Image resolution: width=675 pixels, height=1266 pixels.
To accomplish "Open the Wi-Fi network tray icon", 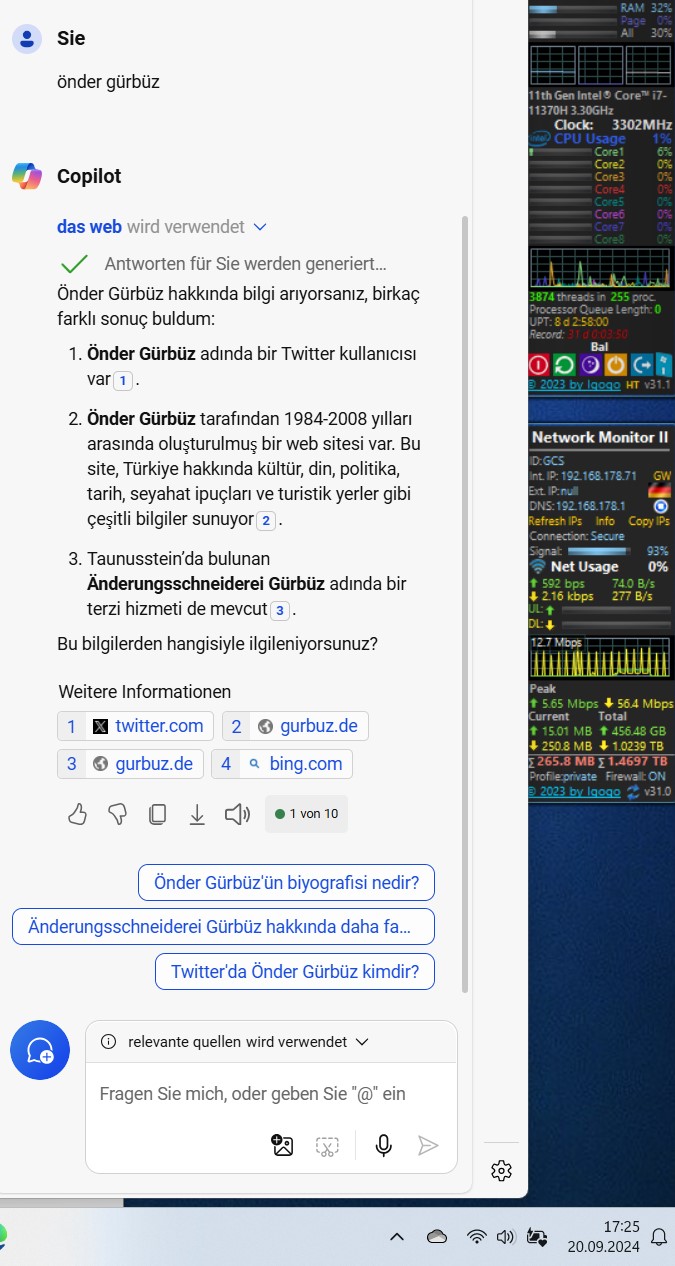I will coord(477,1237).
